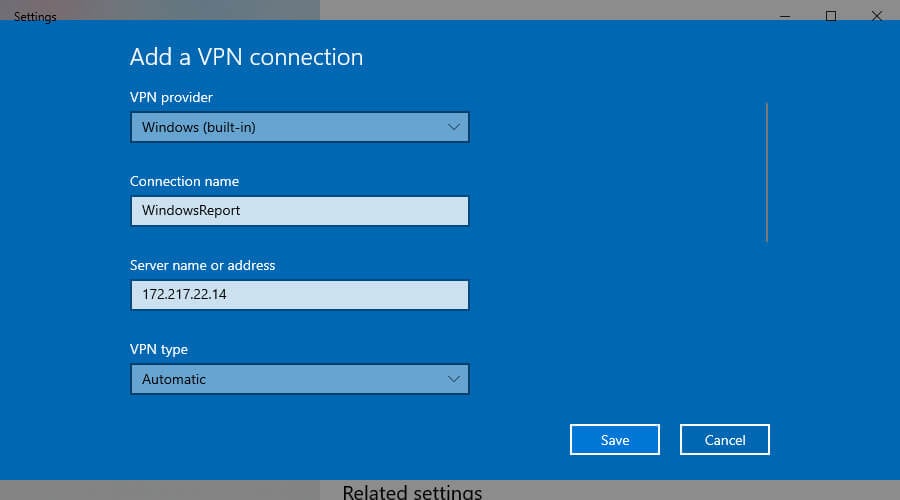The image size is (900, 500).
Task: Focus the Server name or address field
Action: pyautogui.click(x=300, y=295)
